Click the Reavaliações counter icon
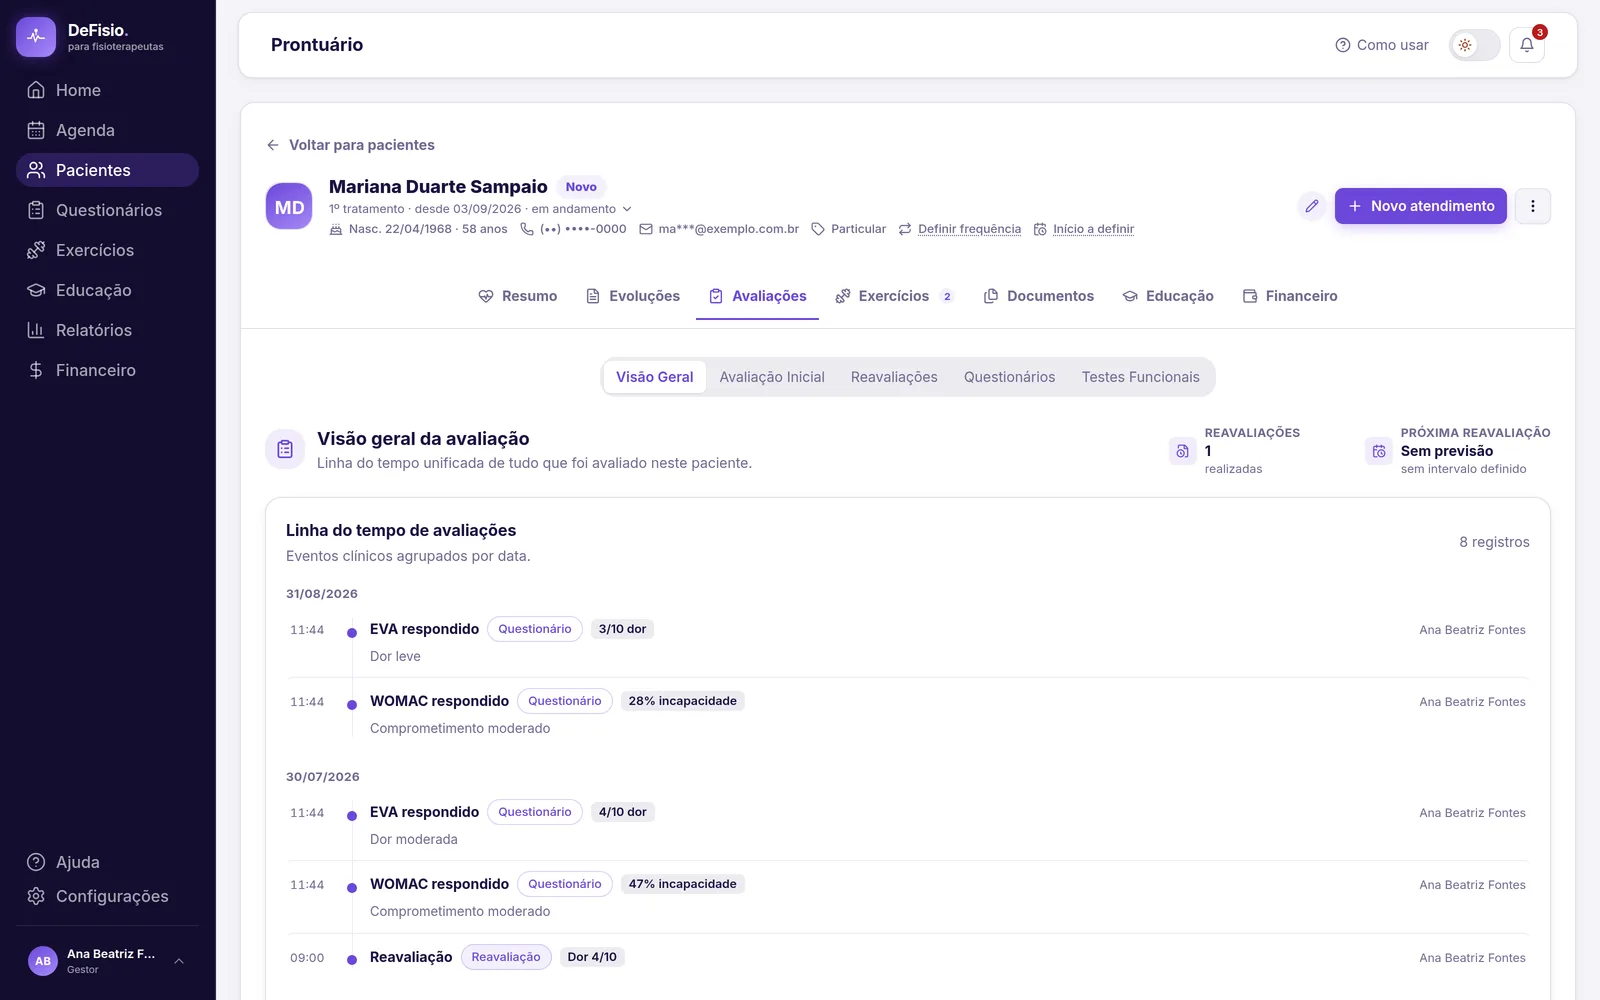The width and height of the screenshot is (1600, 1000). [1182, 451]
